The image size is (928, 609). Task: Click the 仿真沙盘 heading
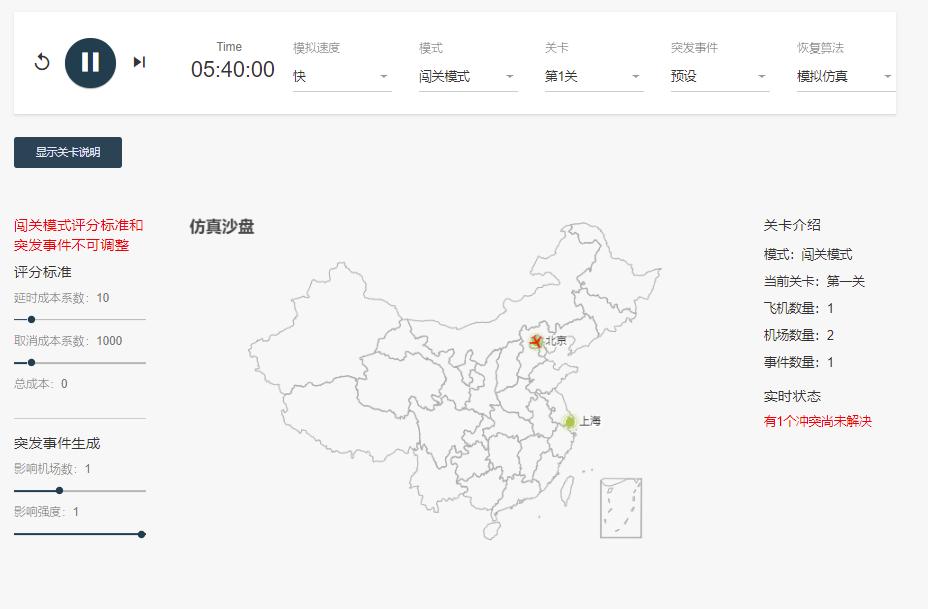pos(221,227)
